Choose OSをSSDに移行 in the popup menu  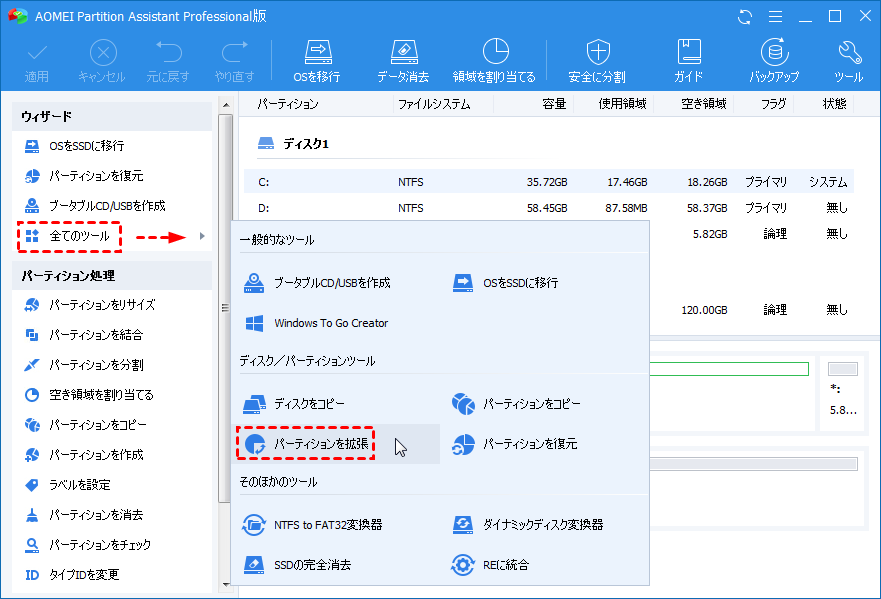505,283
